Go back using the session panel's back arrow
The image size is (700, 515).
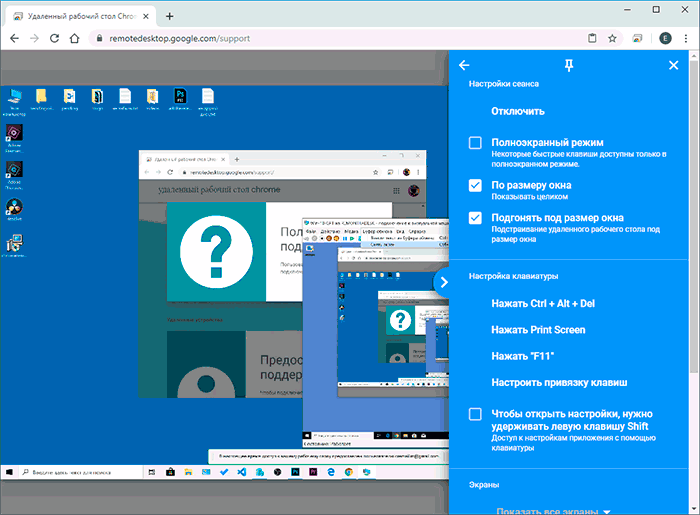pyautogui.click(x=464, y=66)
